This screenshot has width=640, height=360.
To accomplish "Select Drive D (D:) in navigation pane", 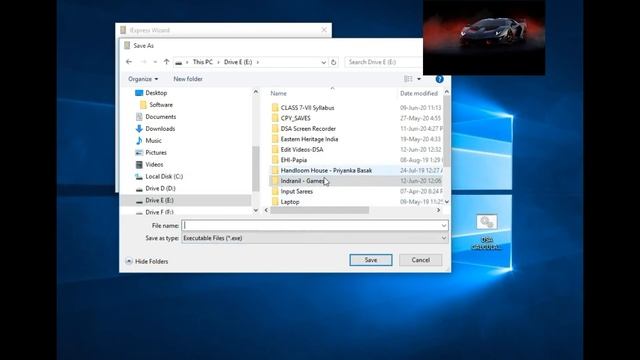I will point(160,188).
